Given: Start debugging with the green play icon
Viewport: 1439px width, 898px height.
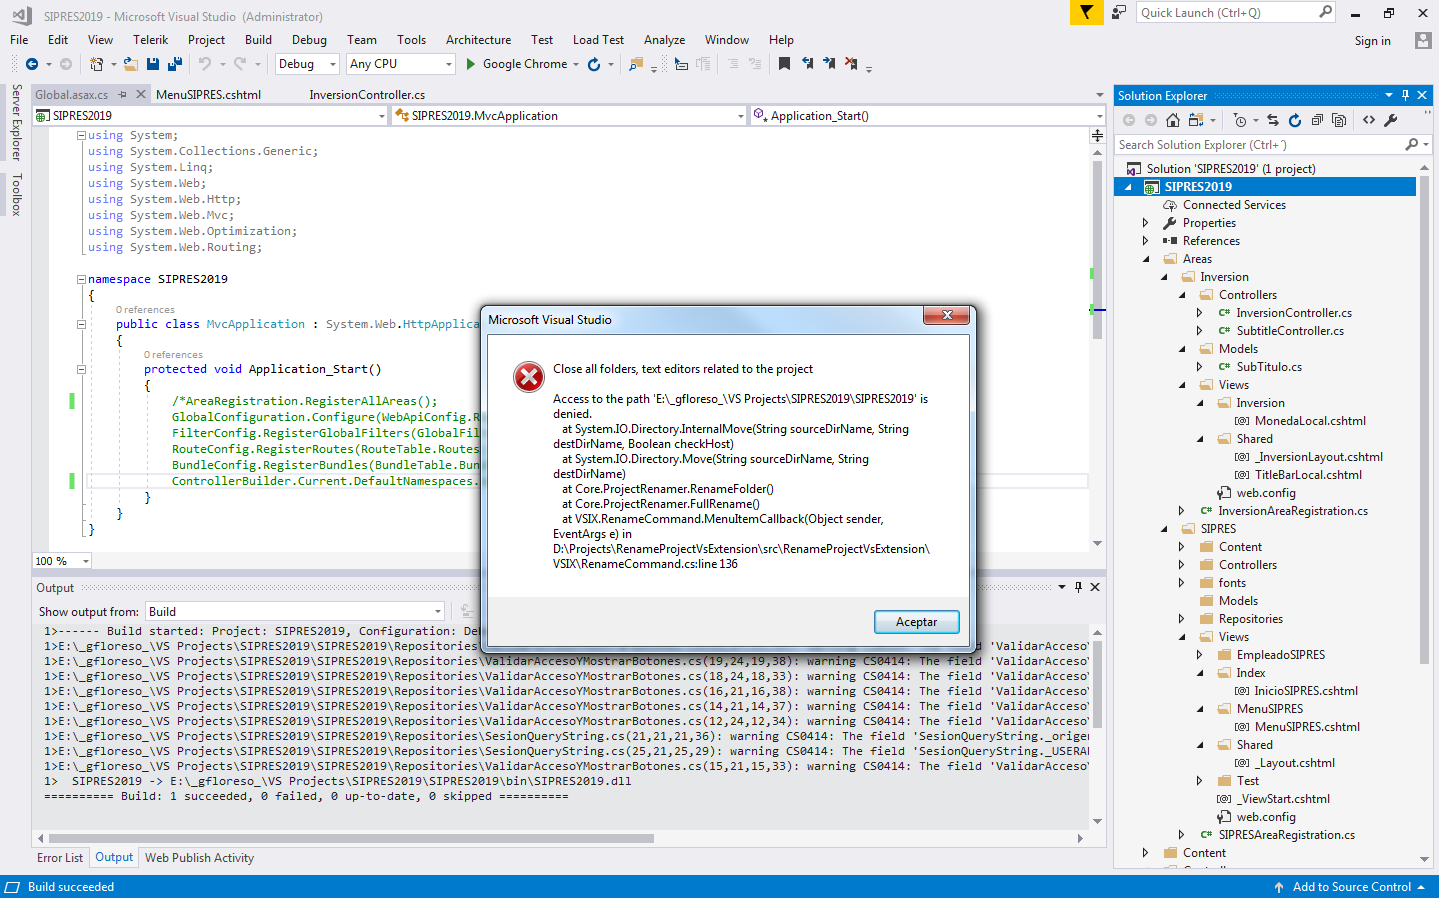Looking at the screenshot, I should pos(470,64).
